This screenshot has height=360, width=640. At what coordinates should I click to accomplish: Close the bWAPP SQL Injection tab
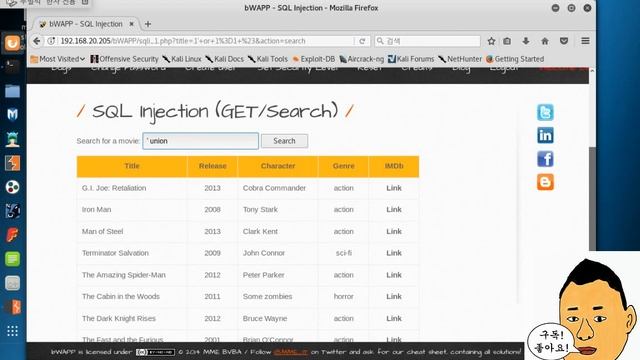[131, 24]
